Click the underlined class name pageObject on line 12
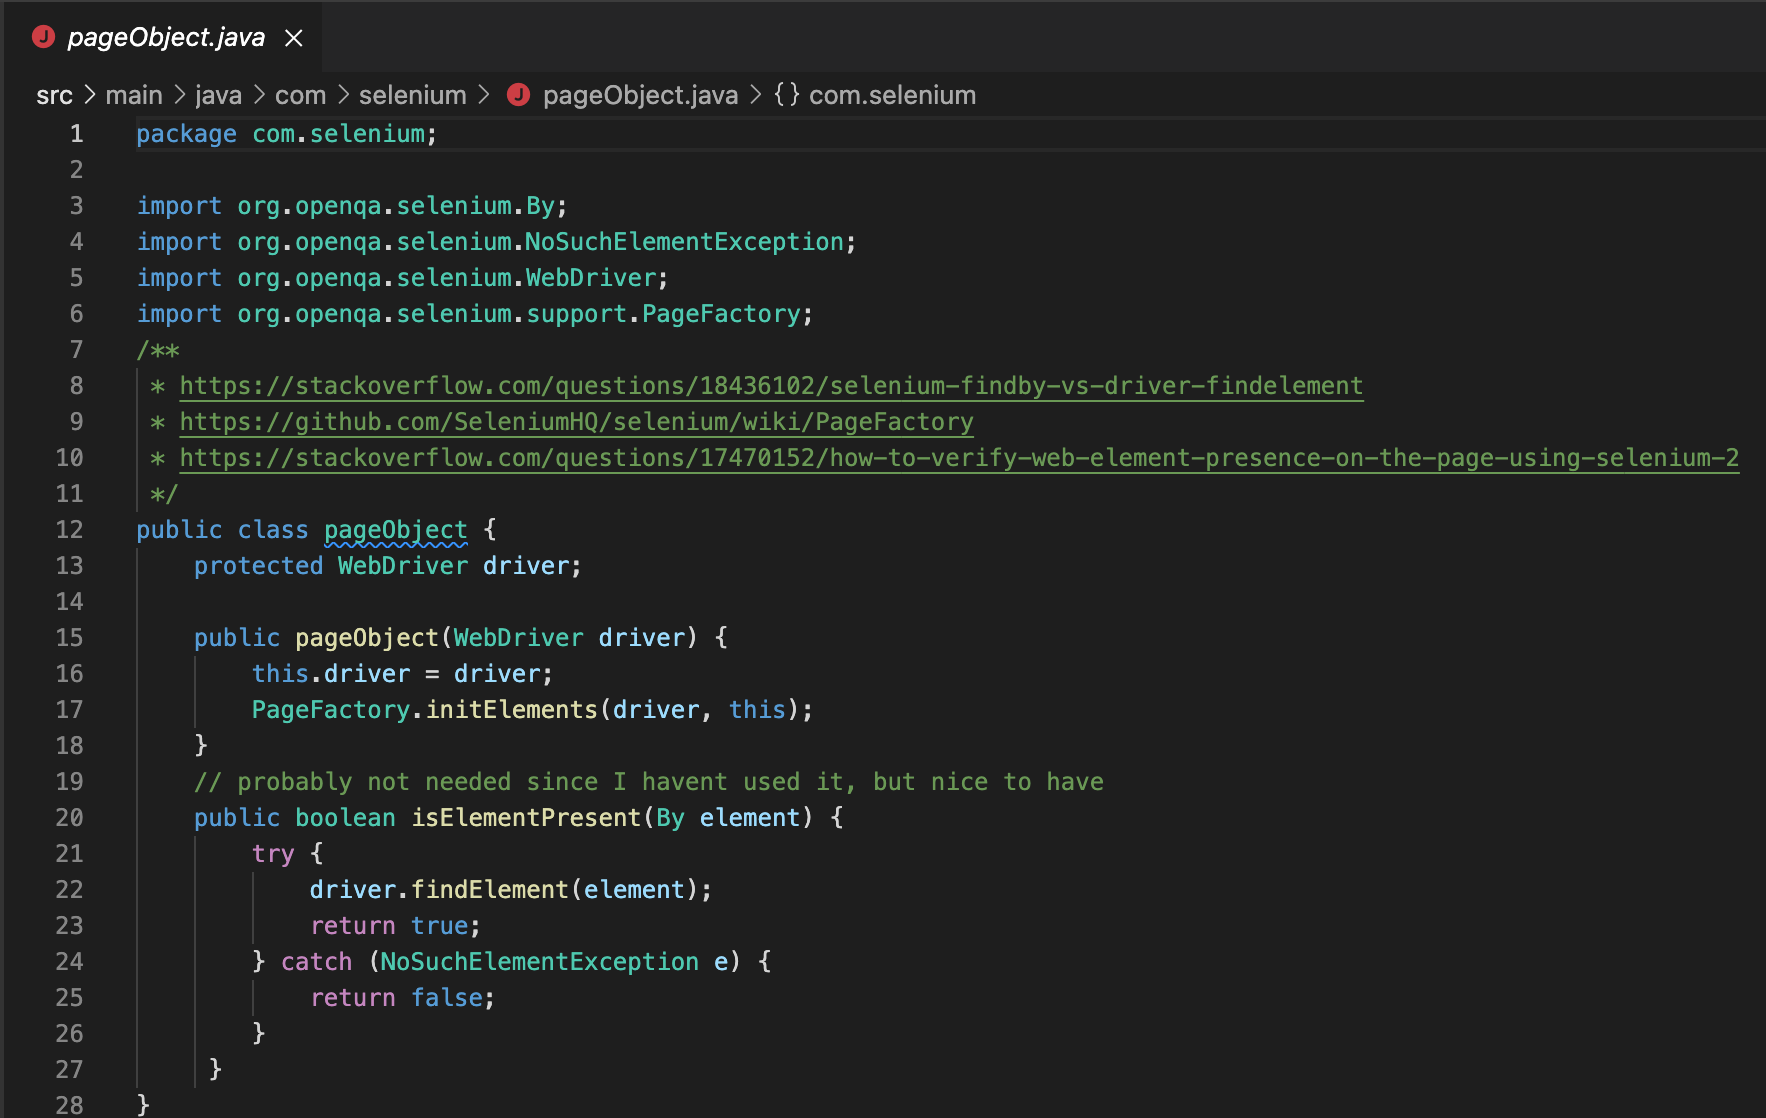The height and width of the screenshot is (1118, 1766). coord(396,530)
